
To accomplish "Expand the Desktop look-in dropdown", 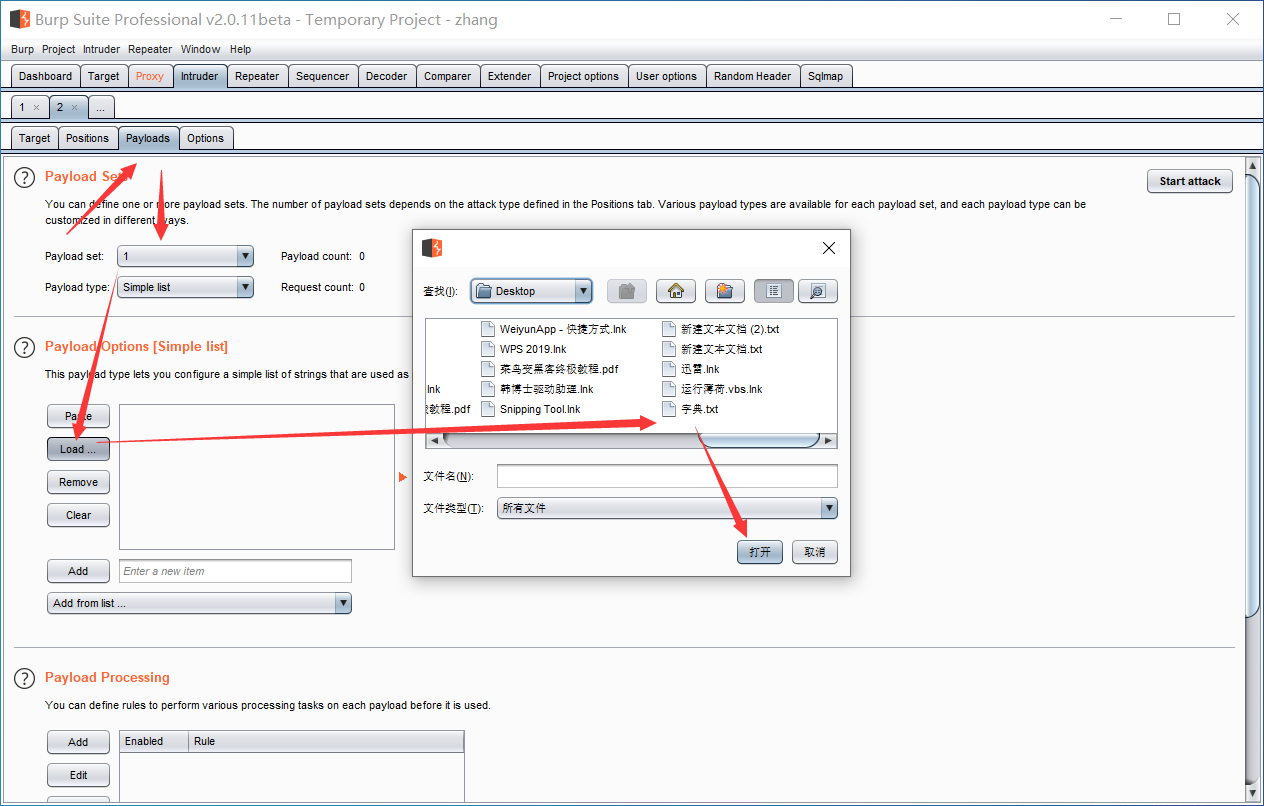I will 583,291.
